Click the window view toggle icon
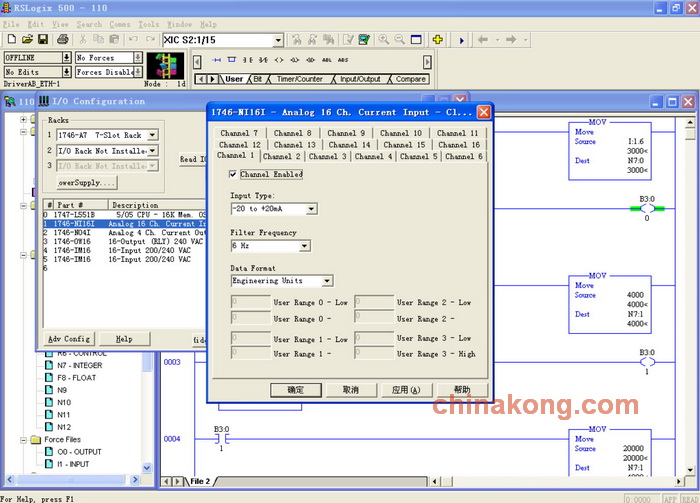 416,40
